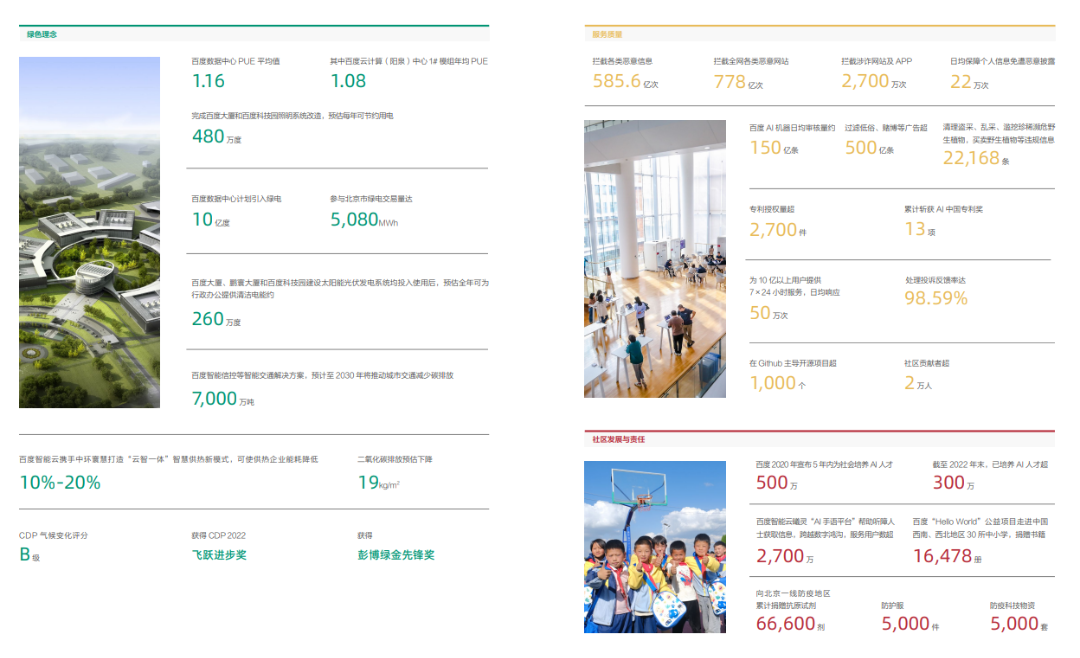Click the 22,168 条 figure
The image size is (1080, 658).
click(x=976, y=158)
